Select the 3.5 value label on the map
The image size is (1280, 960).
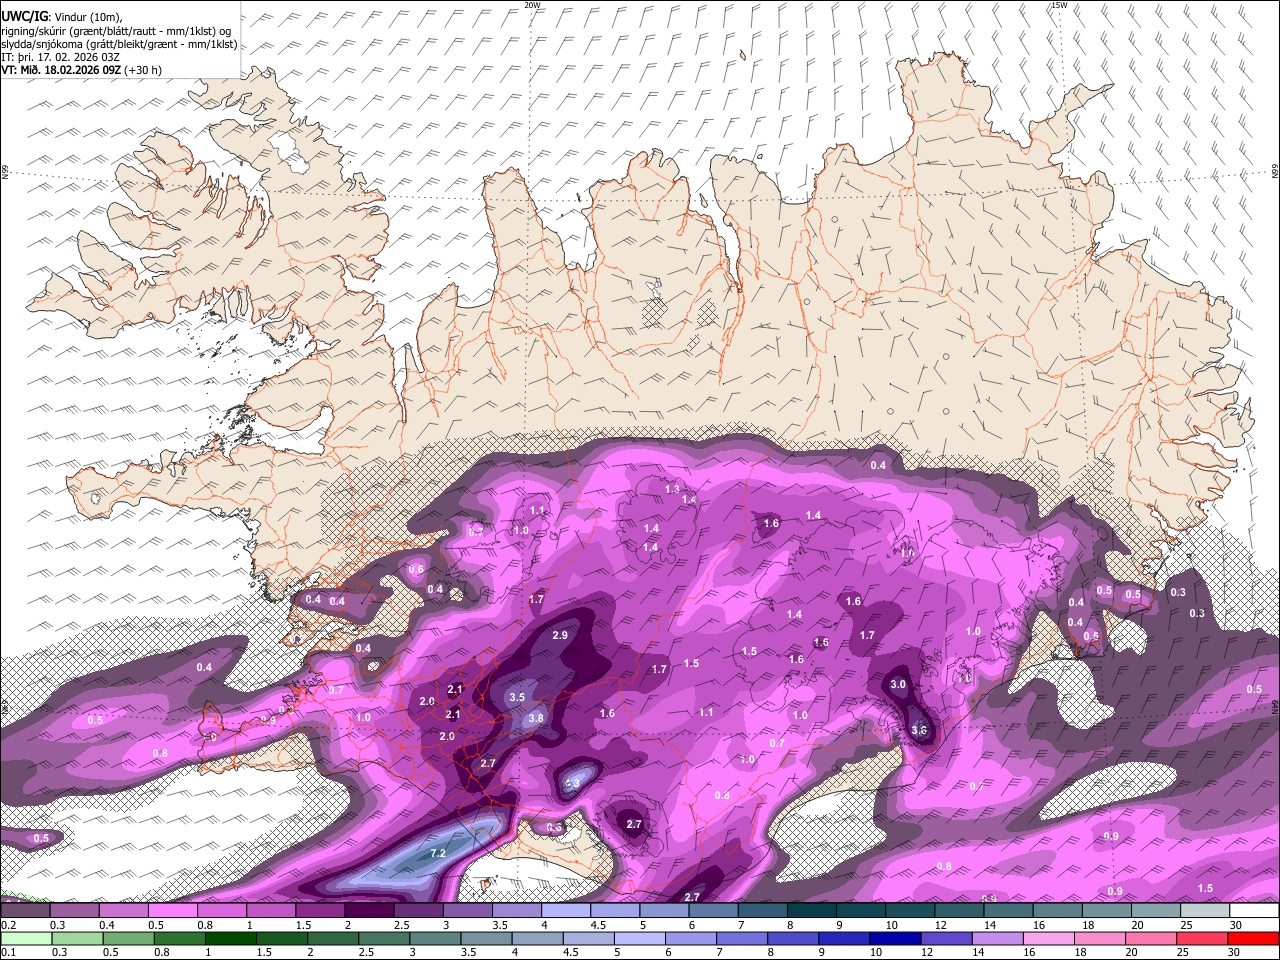pos(517,697)
